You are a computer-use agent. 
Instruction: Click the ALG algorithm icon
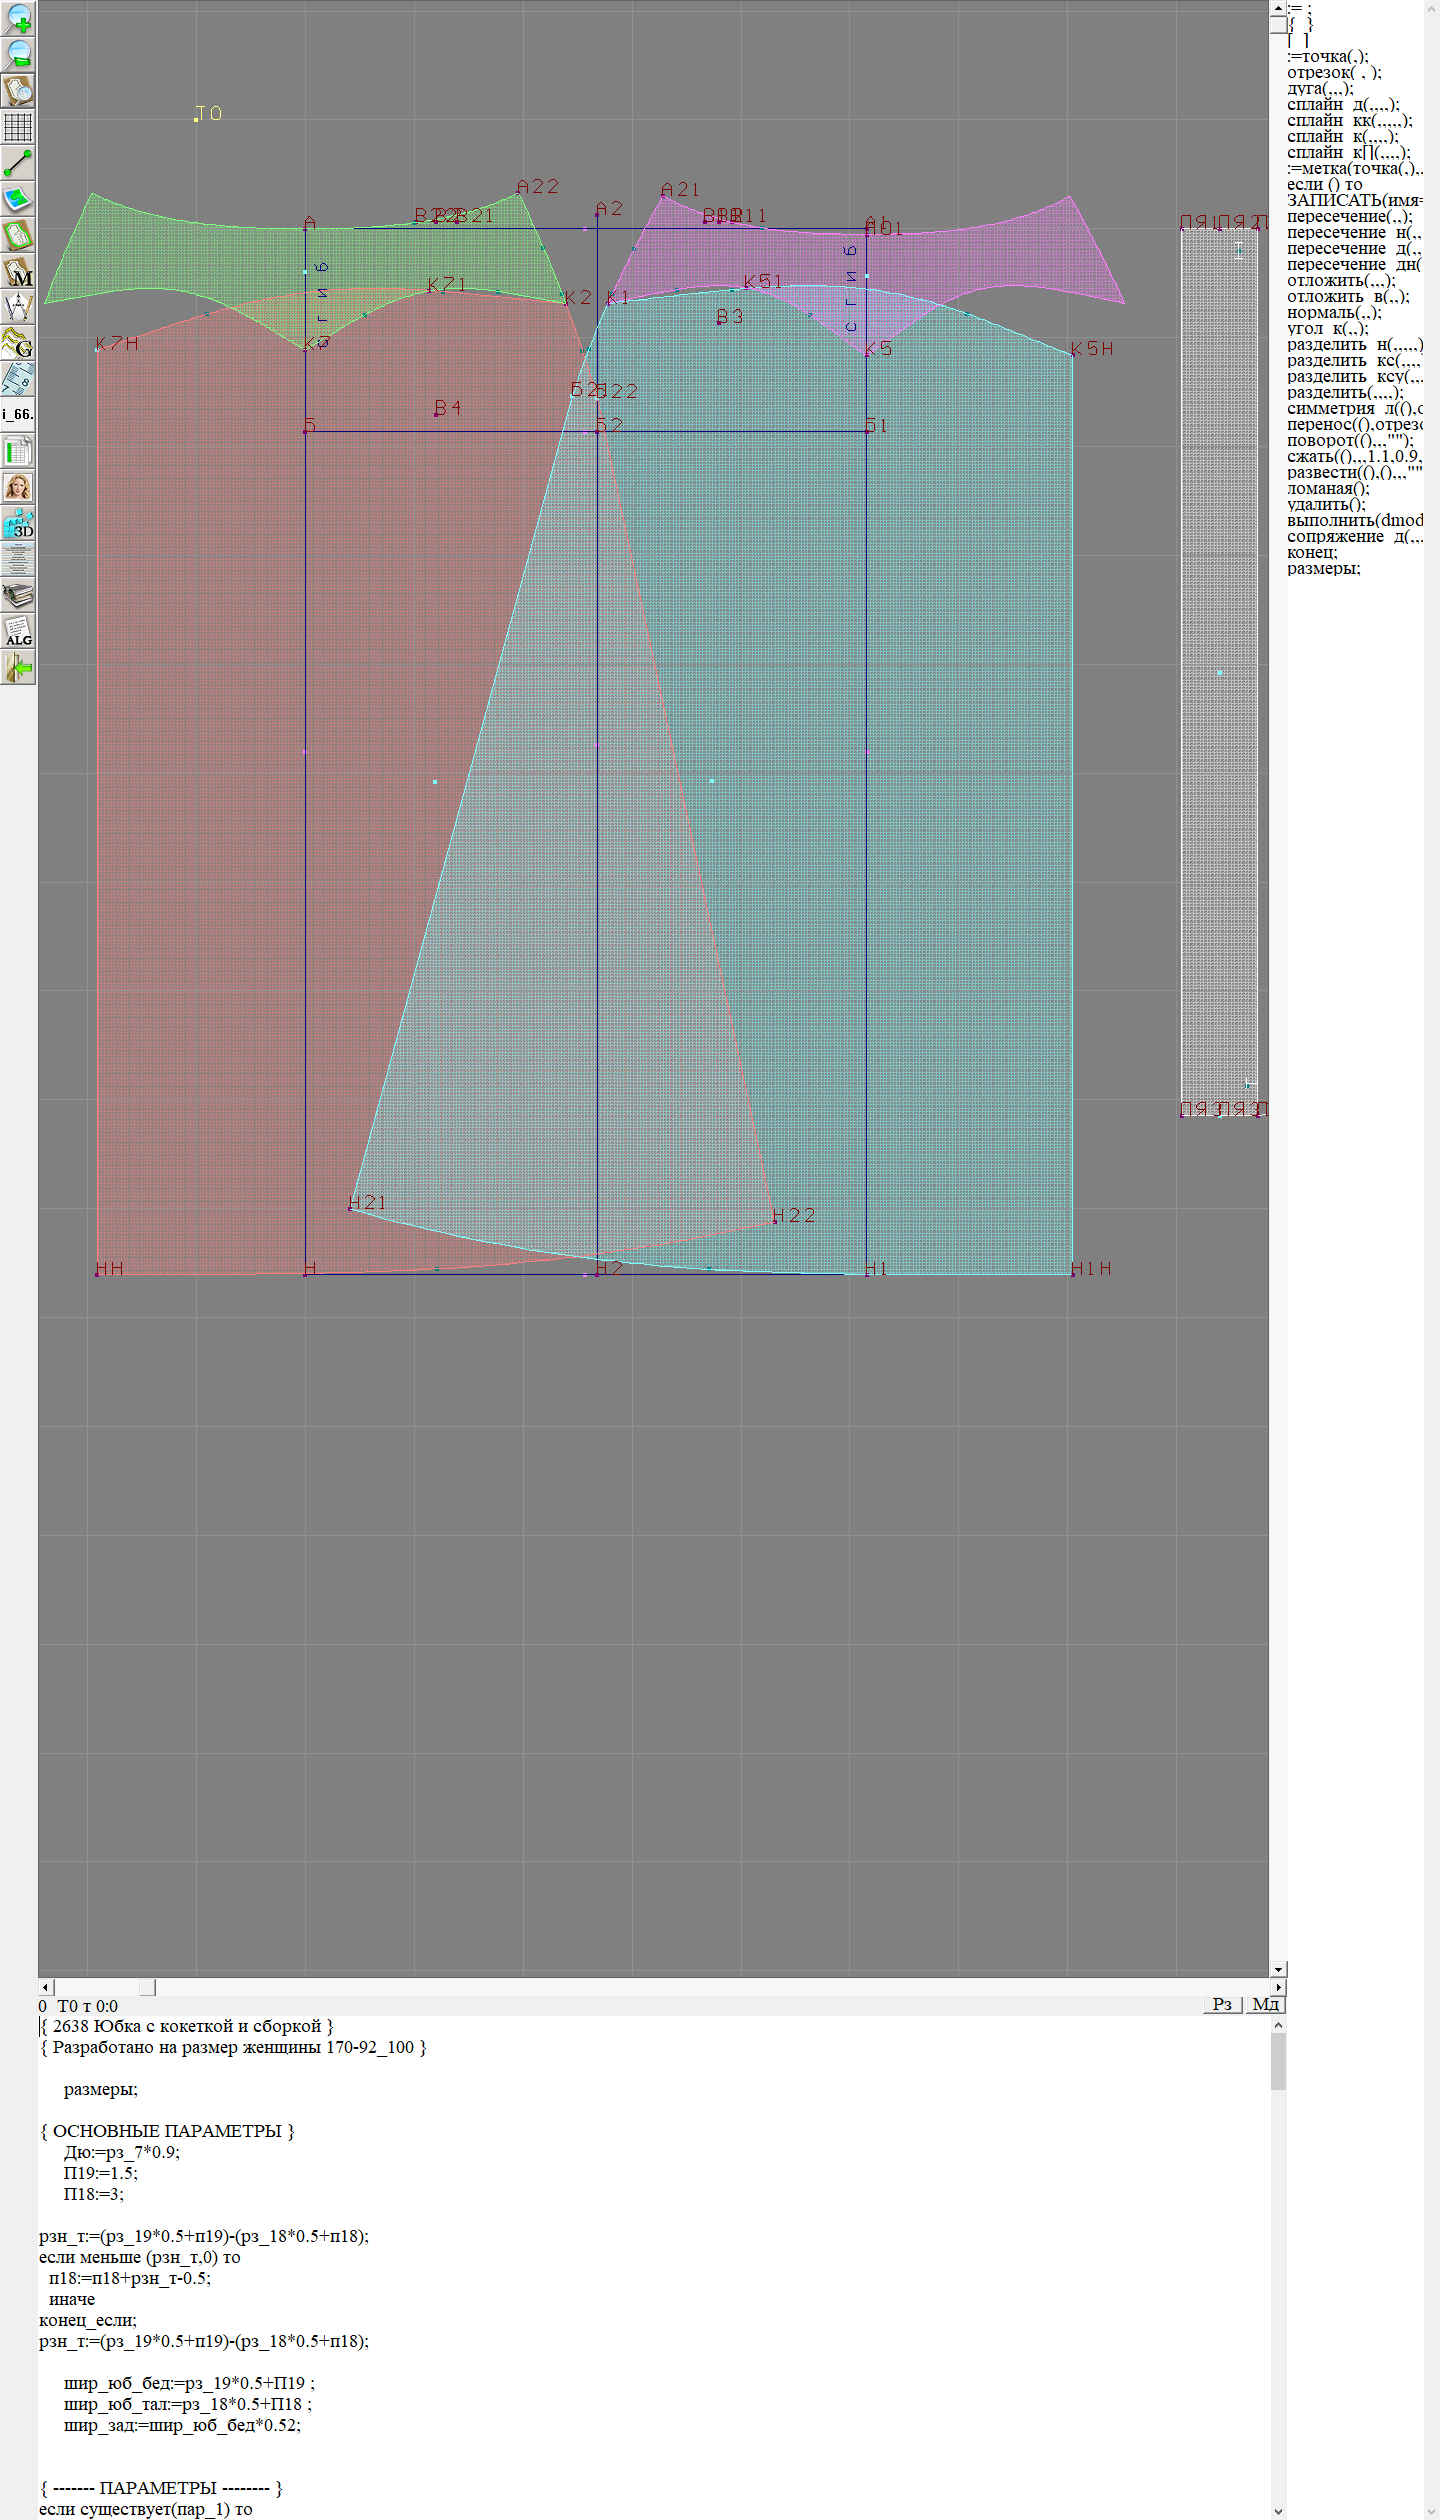tap(18, 632)
